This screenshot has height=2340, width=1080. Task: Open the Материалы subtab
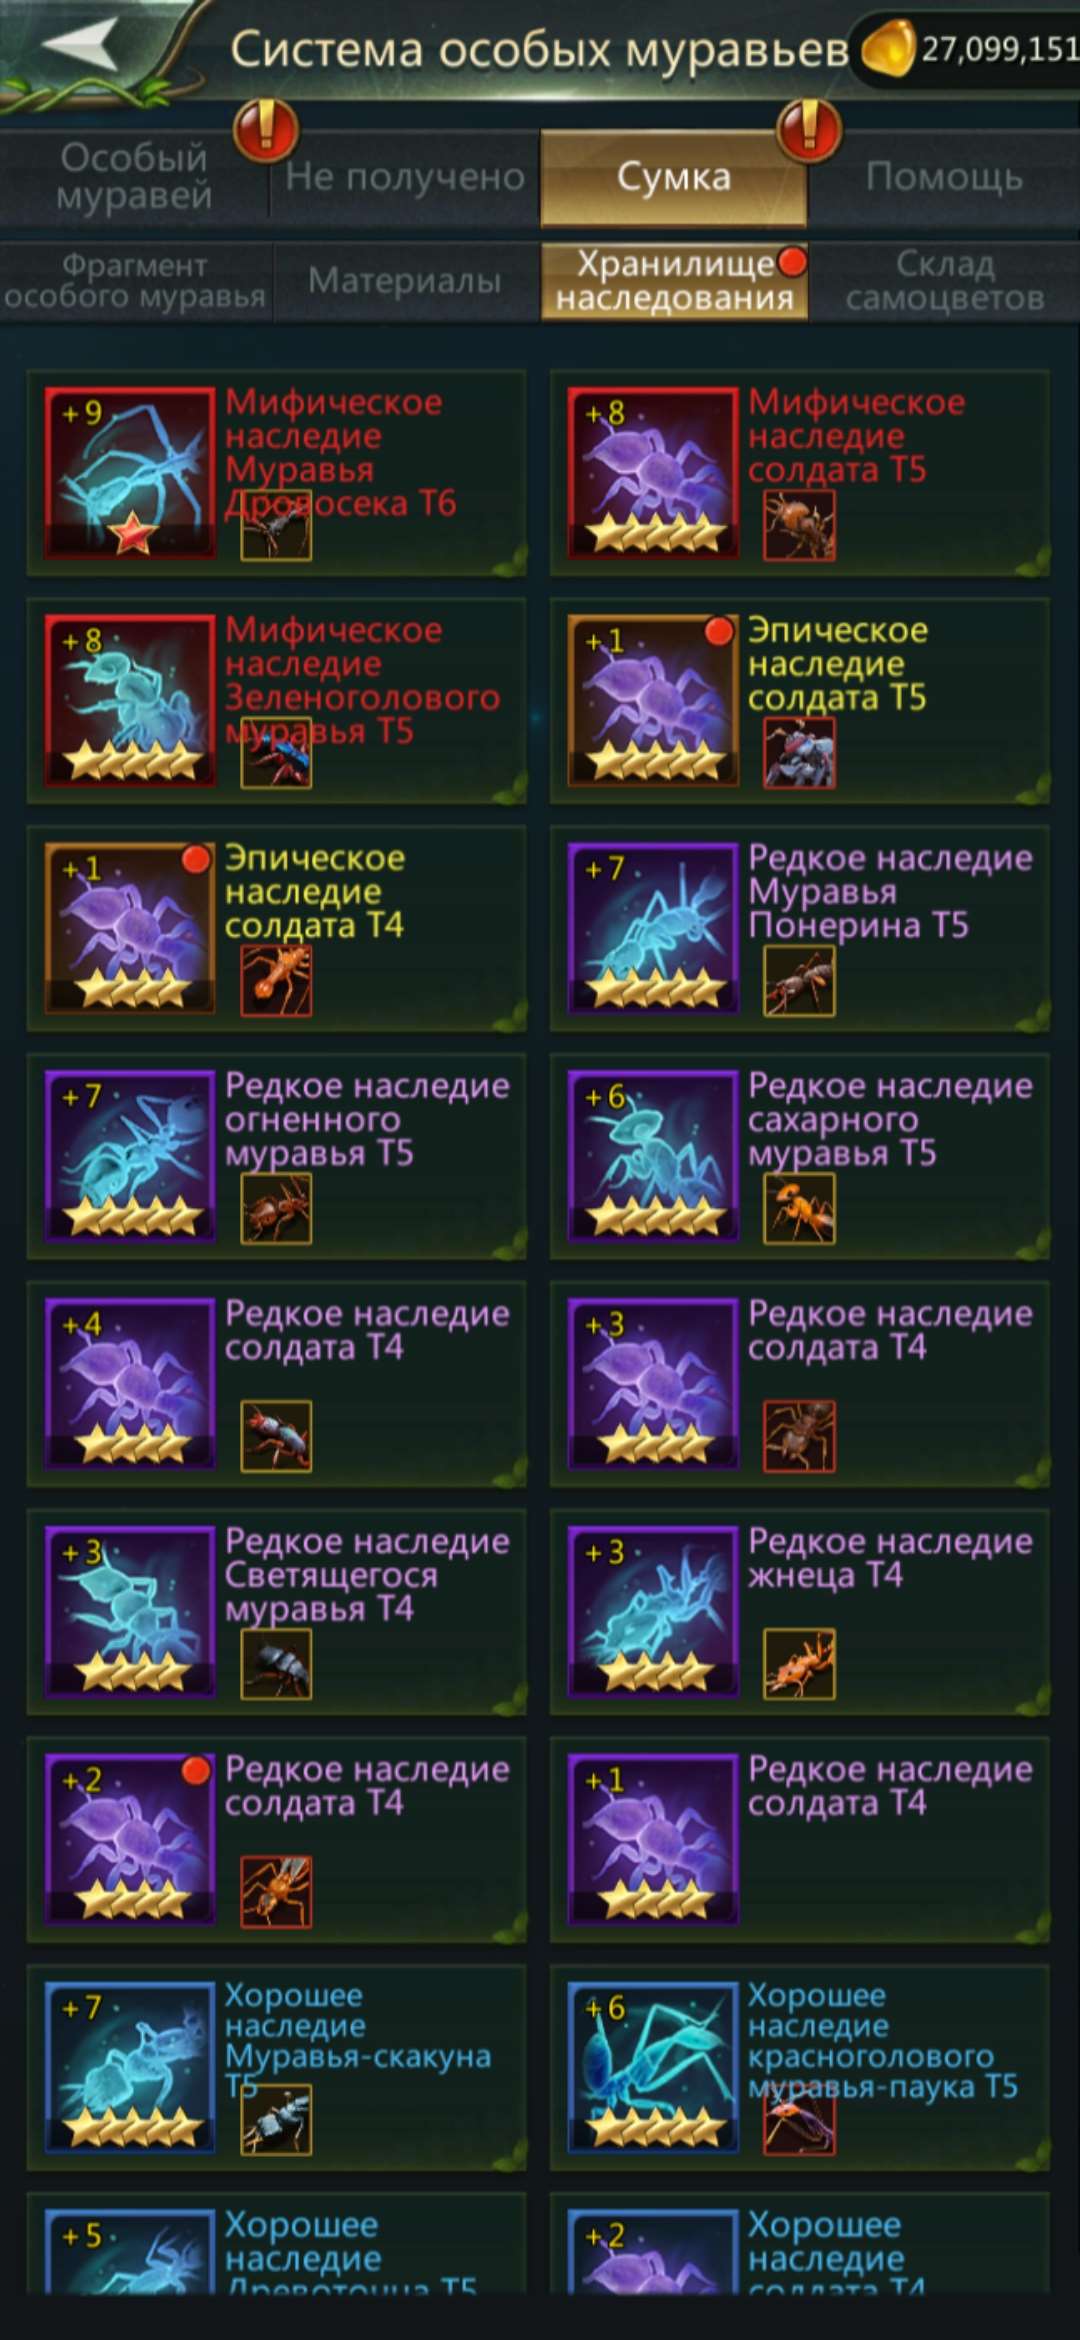tap(404, 281)
